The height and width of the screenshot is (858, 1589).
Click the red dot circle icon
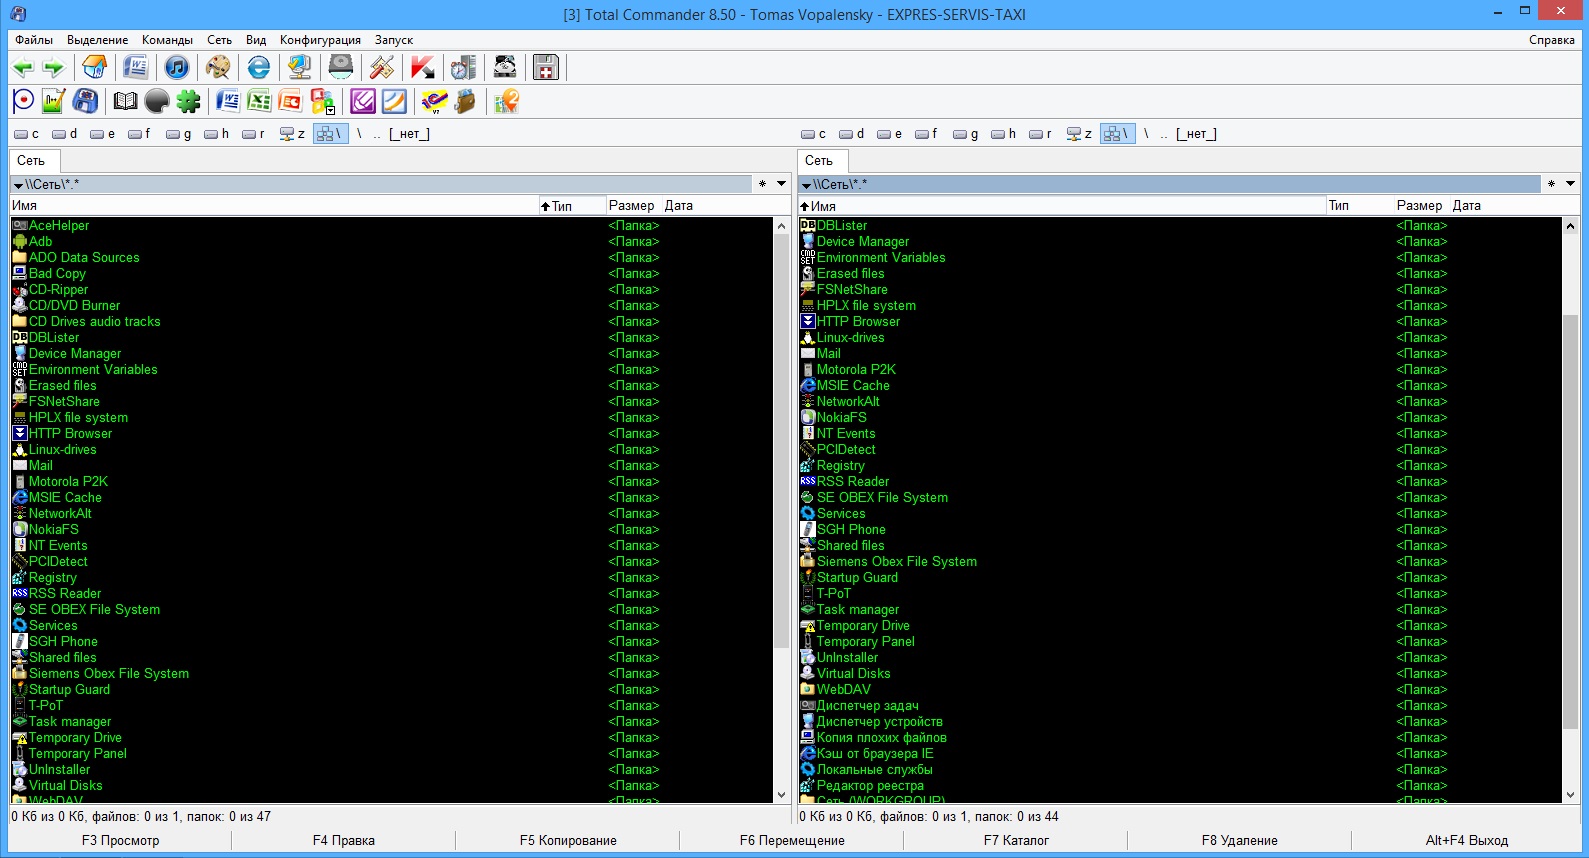click(x=23, y=101)
